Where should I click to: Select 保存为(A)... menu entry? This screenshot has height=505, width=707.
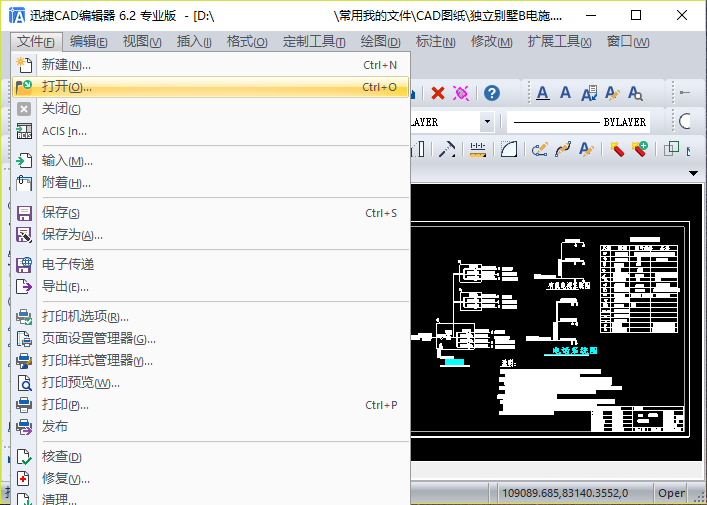click(x=211, y=234)
